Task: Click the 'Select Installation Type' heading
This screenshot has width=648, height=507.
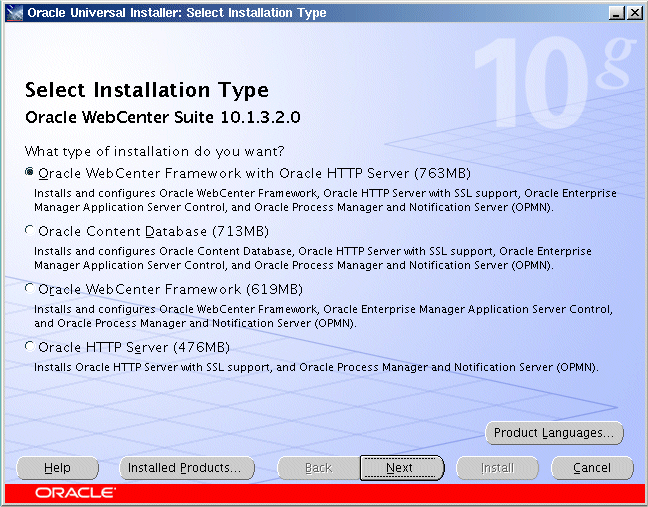Action: tap(147, 90)
